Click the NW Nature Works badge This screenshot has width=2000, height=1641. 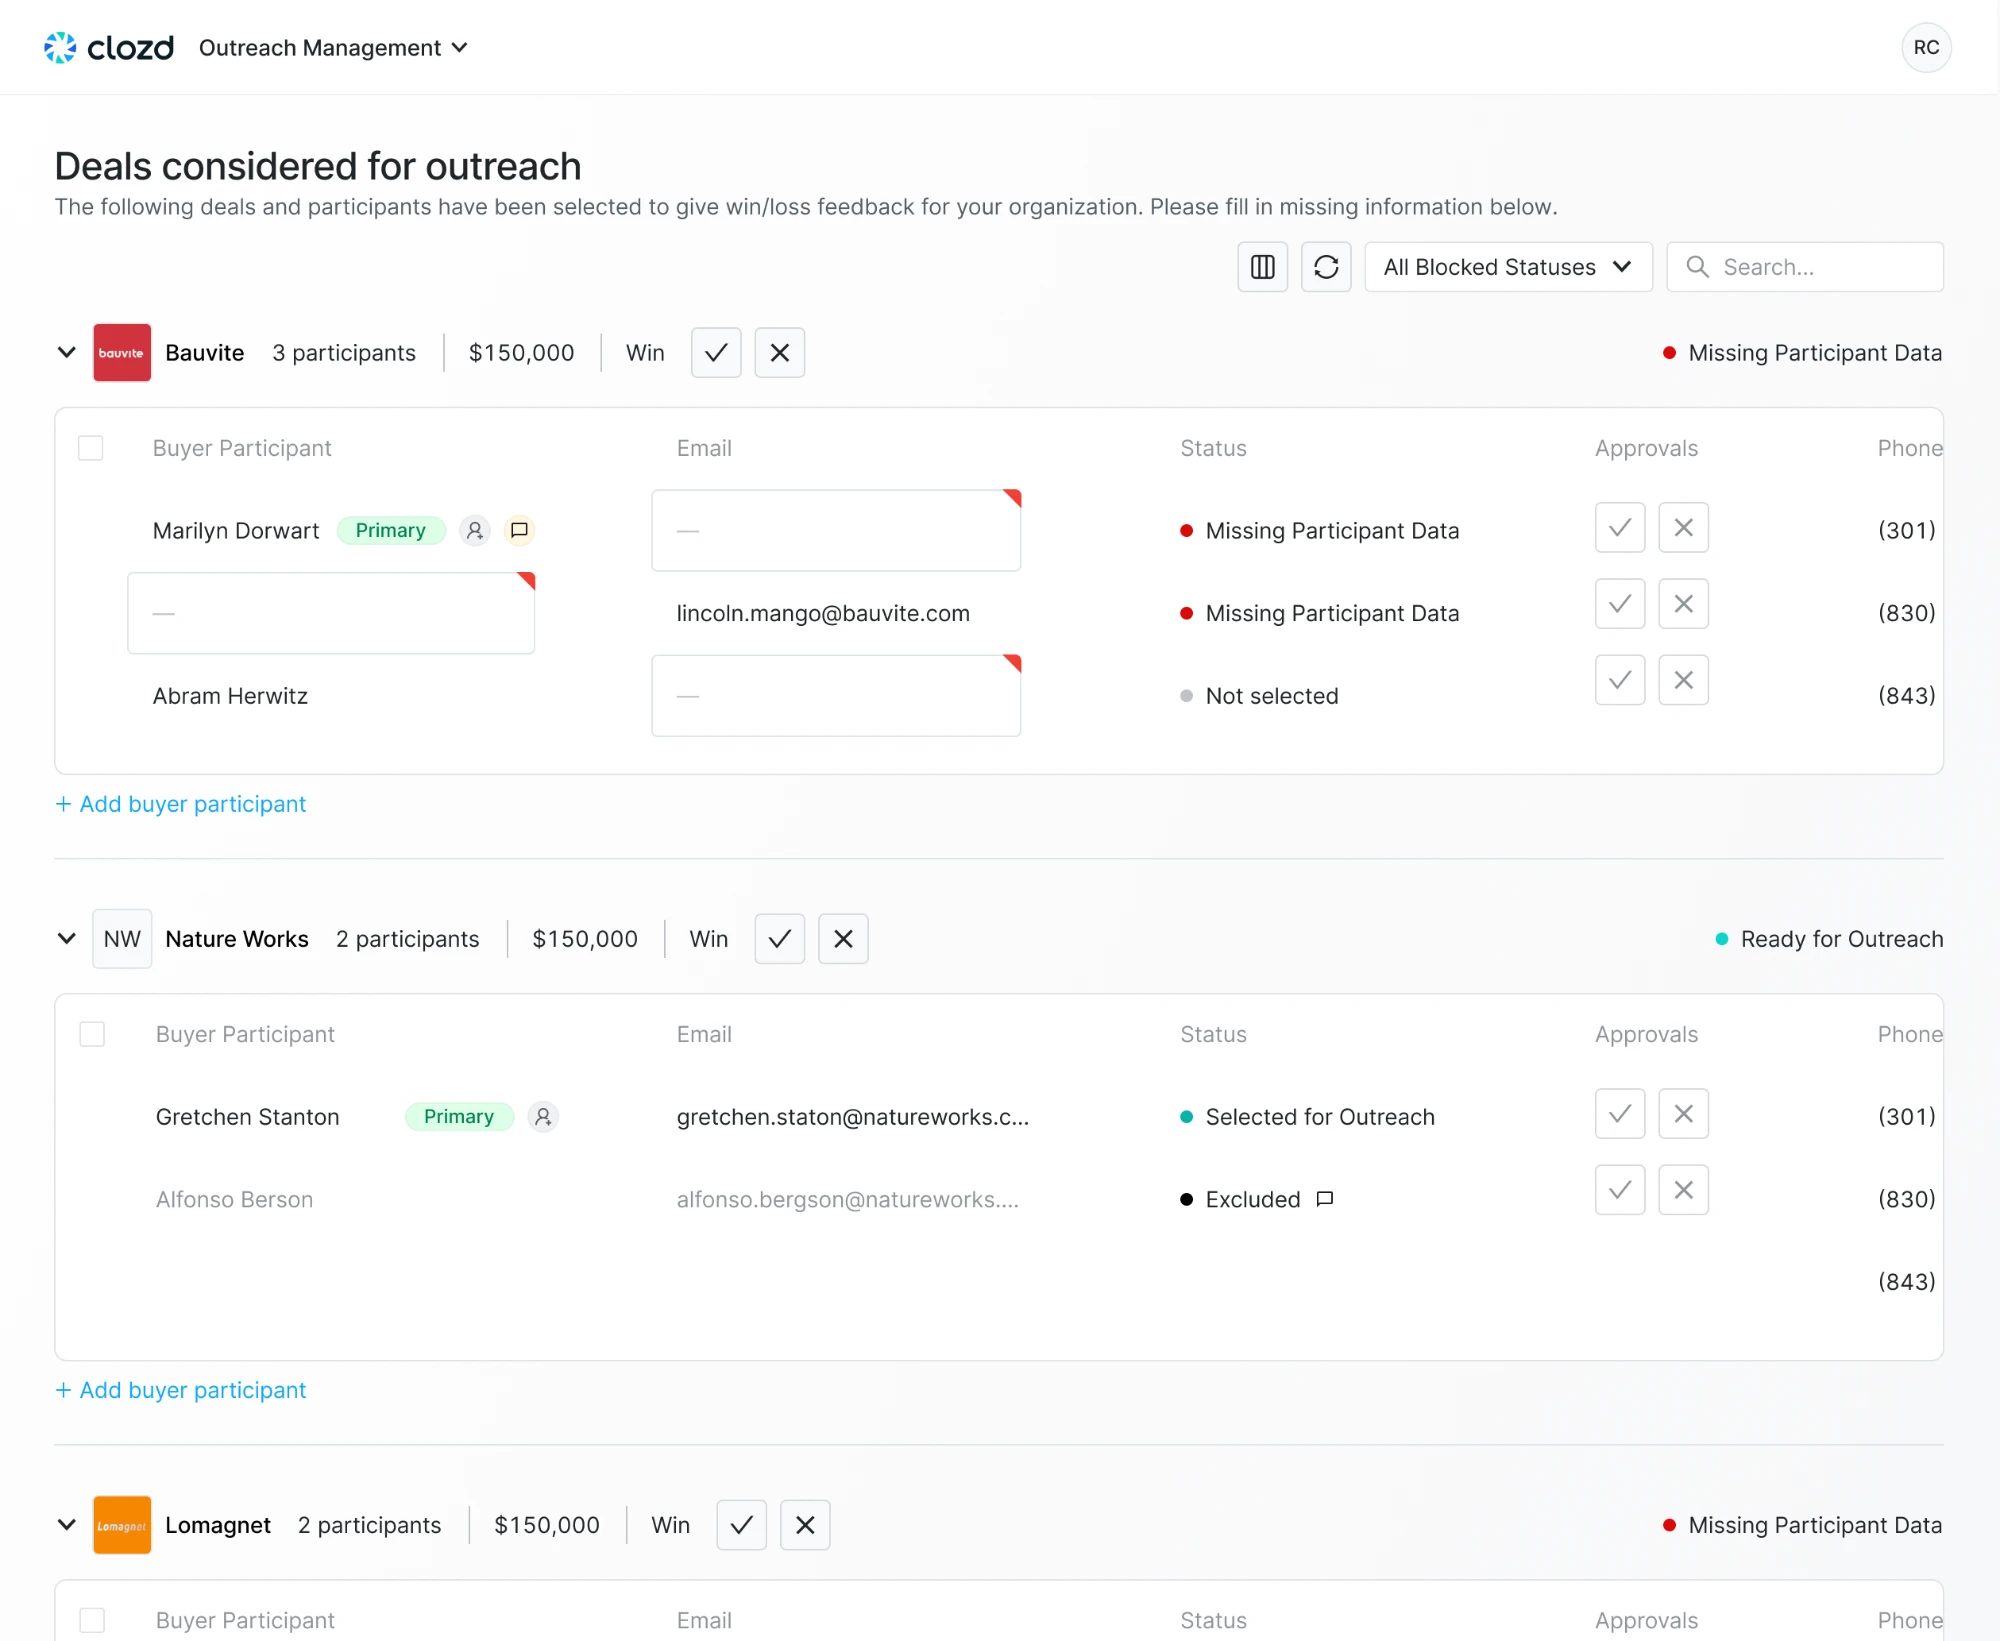click(122, 939)
